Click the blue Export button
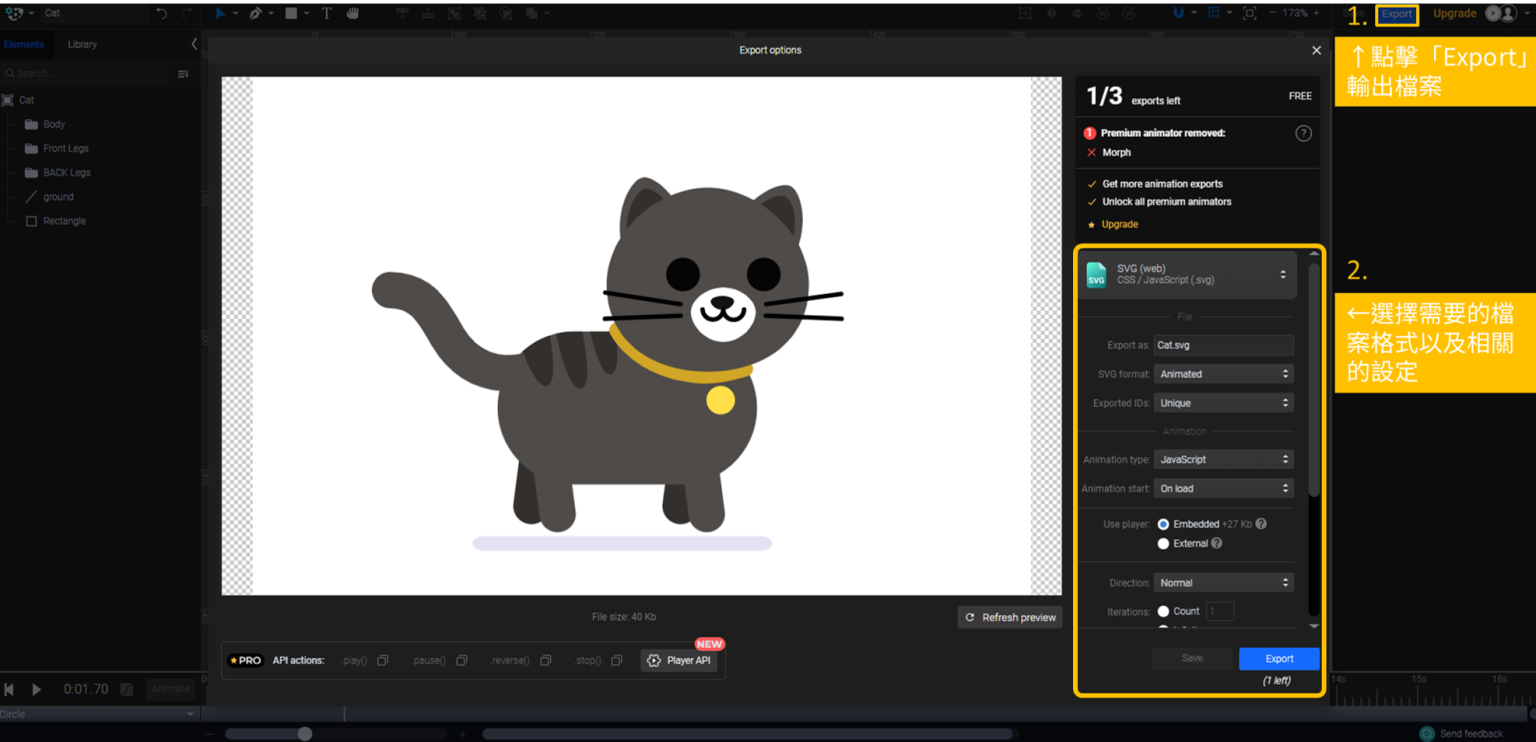Viewport: 1536px width, 742px height. (x=1279, y=659)
